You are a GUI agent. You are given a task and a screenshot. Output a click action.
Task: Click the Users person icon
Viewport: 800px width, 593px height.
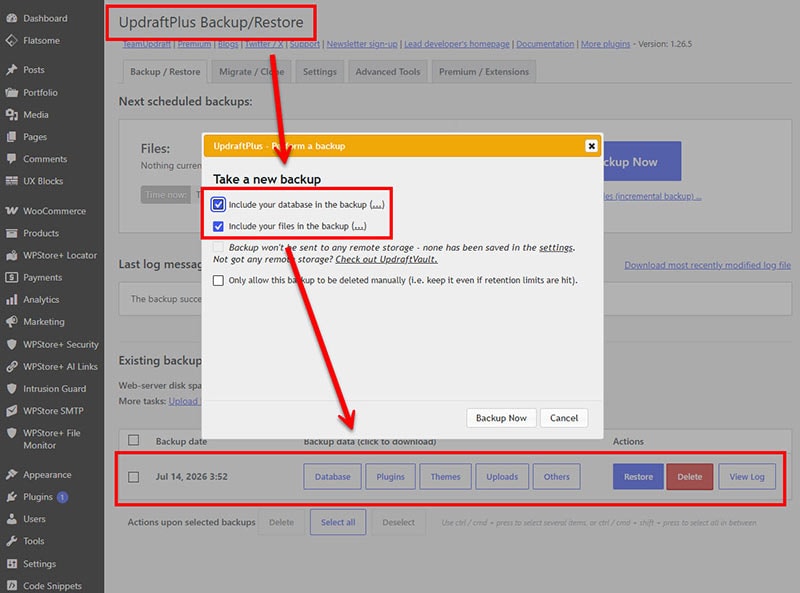[x=12, y=519]
